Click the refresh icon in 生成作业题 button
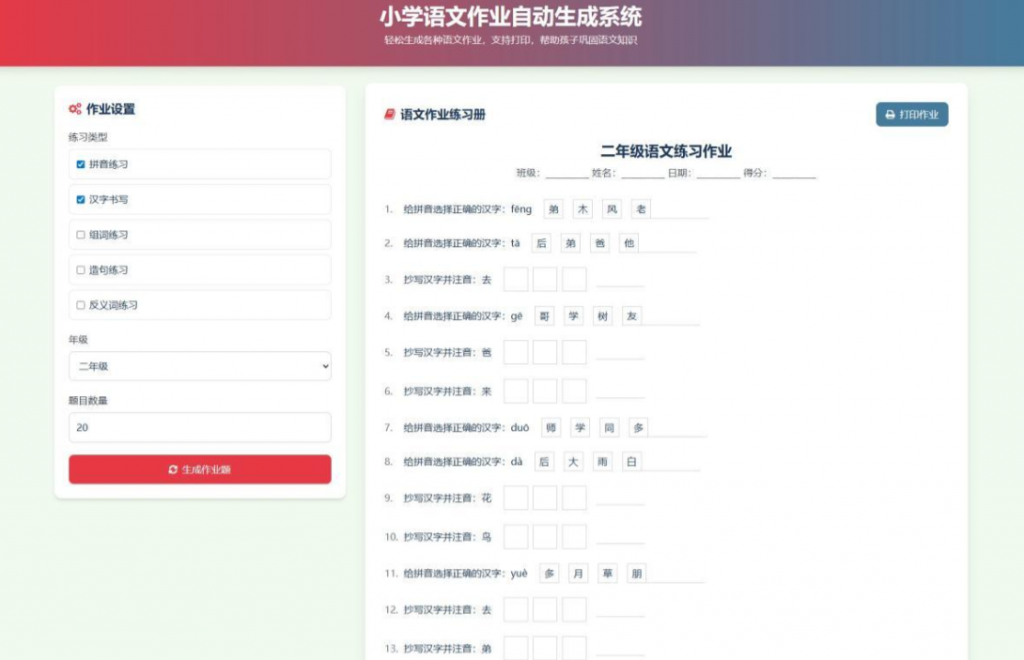The width and height of the screenshot is (1024, 660). point(172,469)
